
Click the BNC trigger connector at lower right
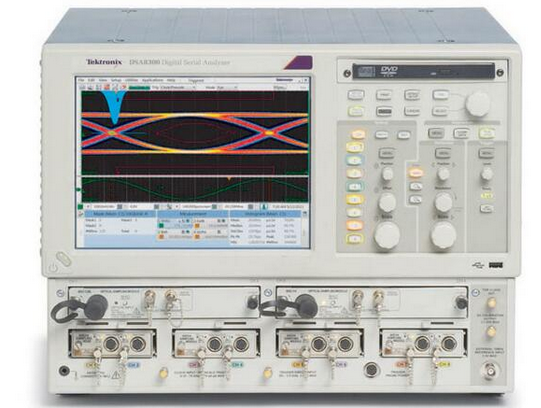click(490, 370)
